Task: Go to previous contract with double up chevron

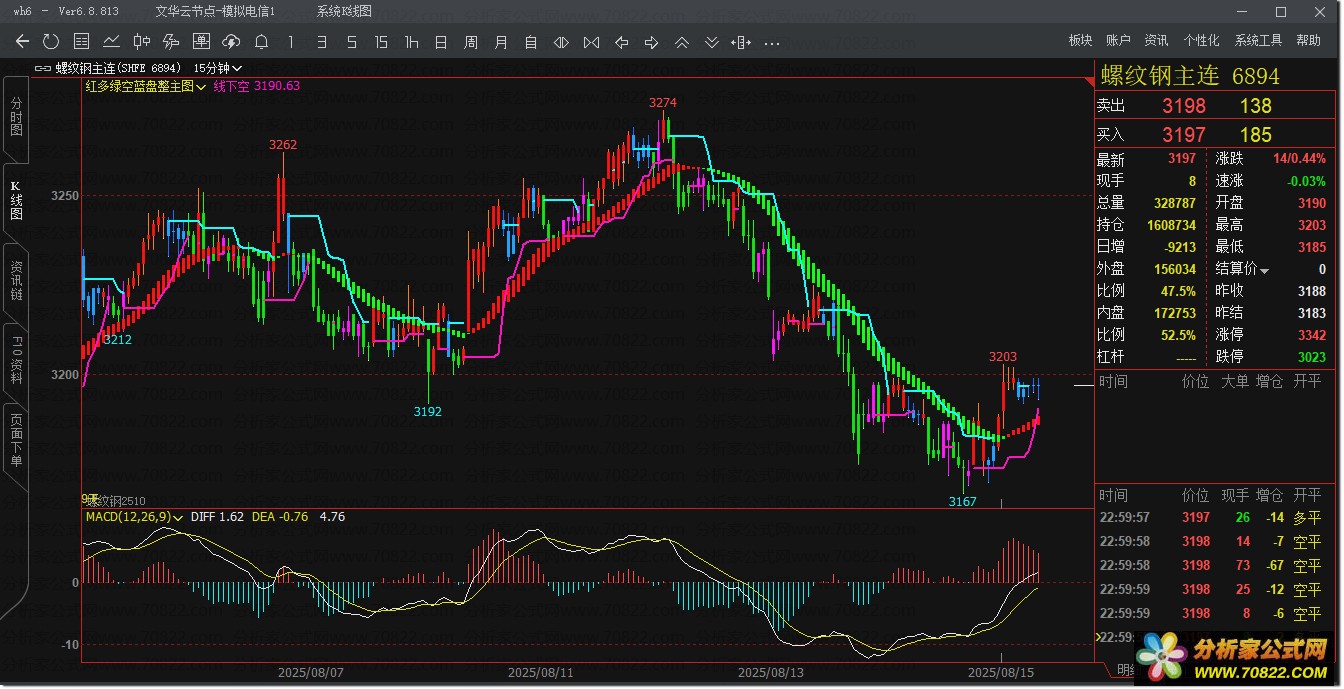Action: point(681,42)
